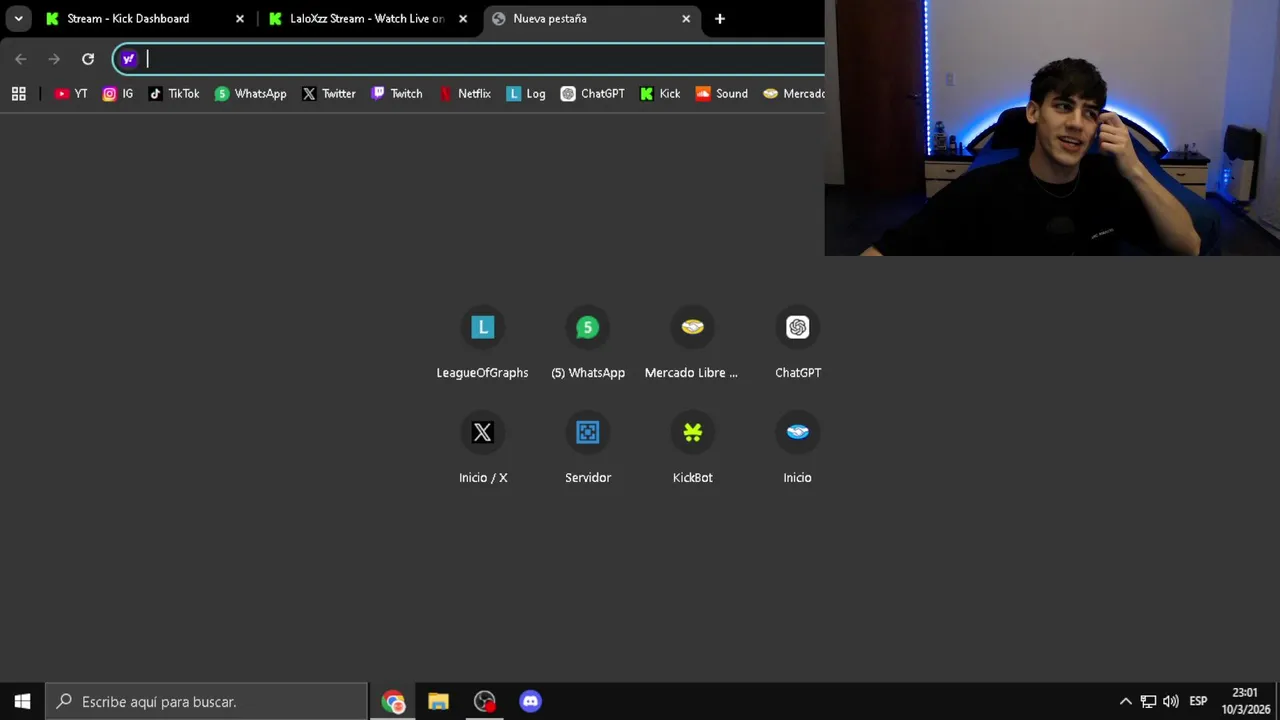Open the YT bookmark
Image resolution: width=1280 pixels, height=720 pixels.
(71, 93)
